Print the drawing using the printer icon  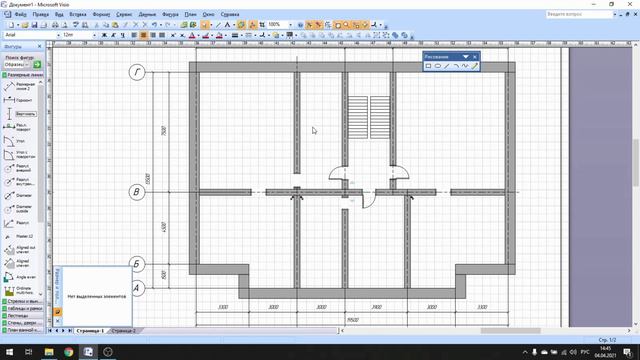coord(56,25)
